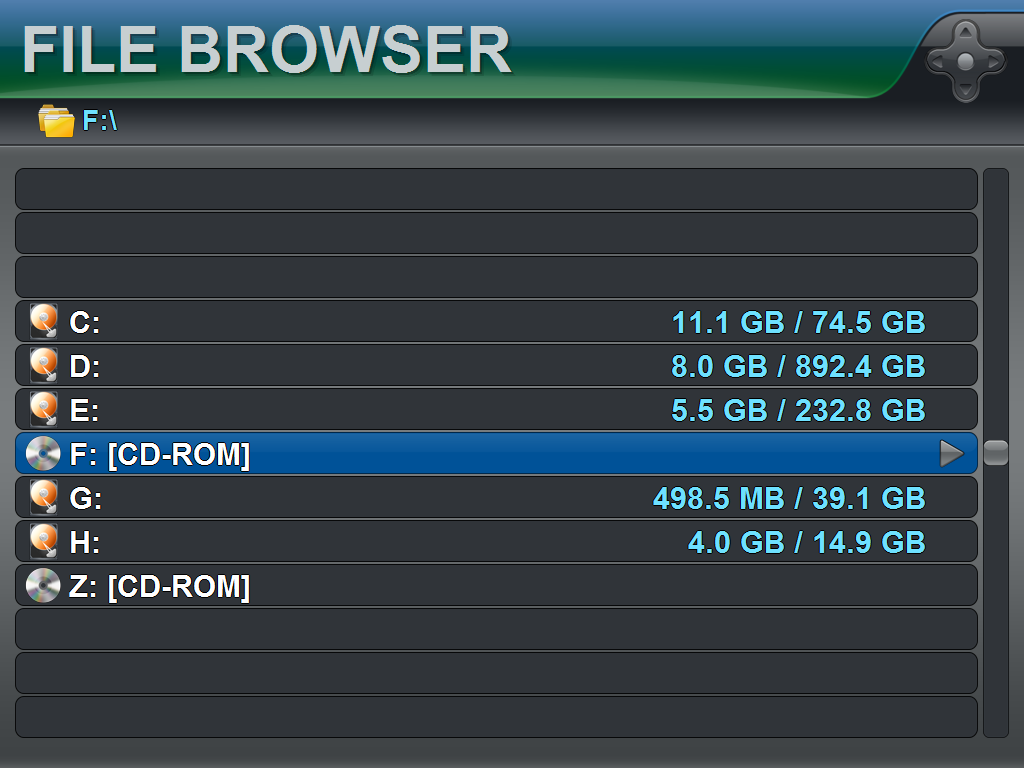
Task: Click the C: hard drive icon
Action: 43,322
